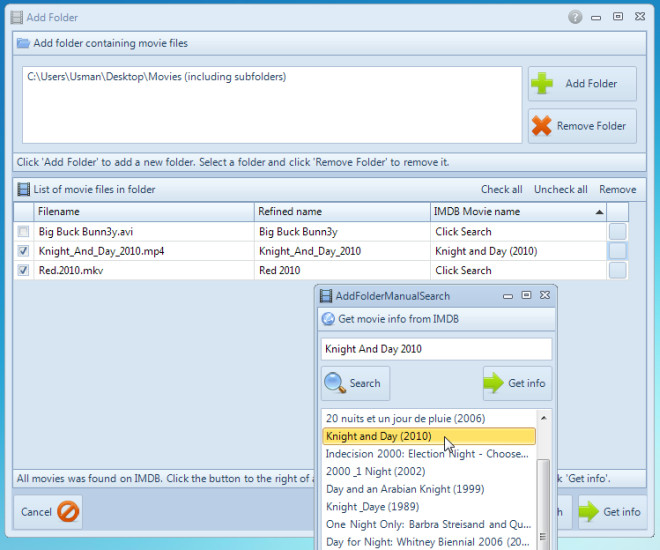The width and height of the screenshot is (660, 550).
Task: Sort by Filename column header
Action: (x=144, y=212)
